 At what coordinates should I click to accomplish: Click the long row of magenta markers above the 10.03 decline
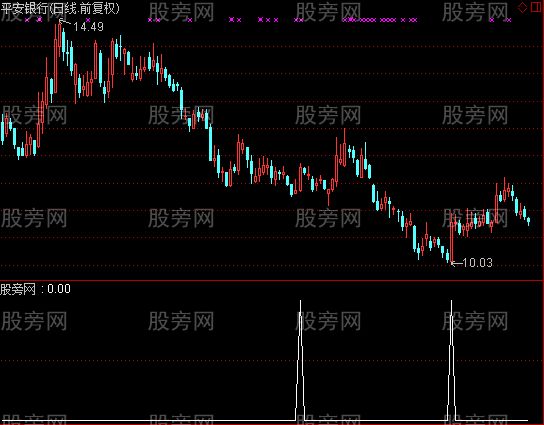pos(379,20)
